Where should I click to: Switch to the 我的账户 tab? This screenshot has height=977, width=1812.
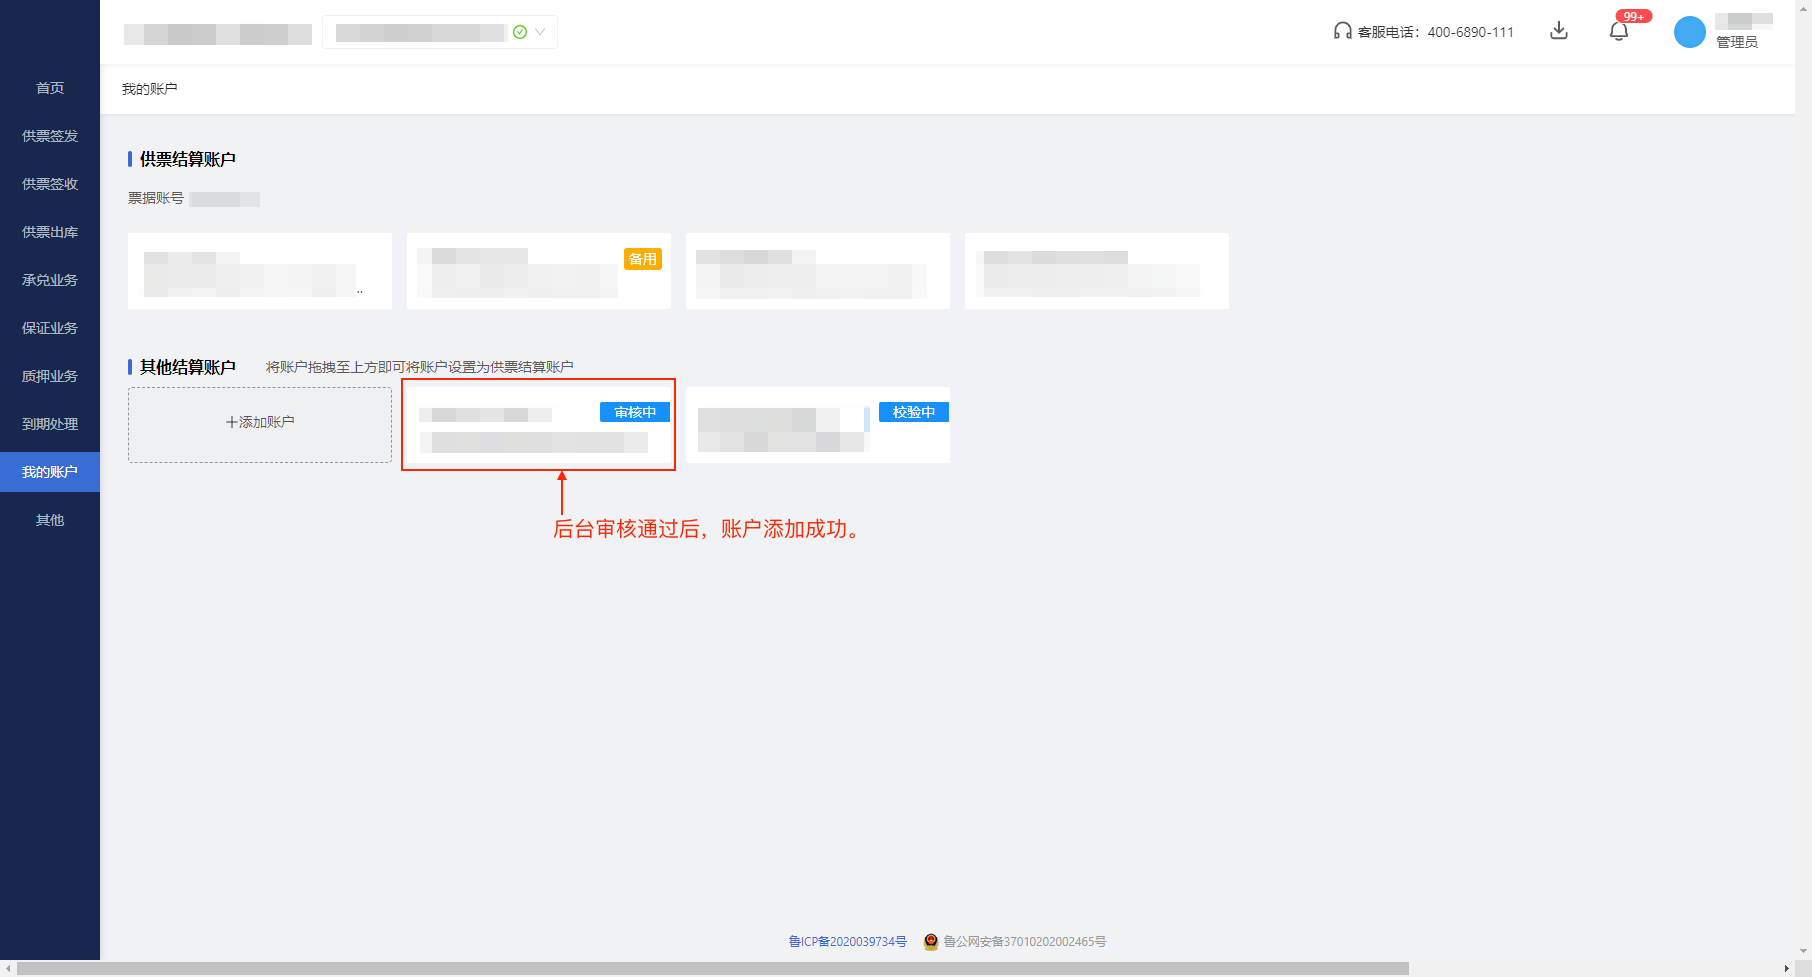(x=49, y=471)
